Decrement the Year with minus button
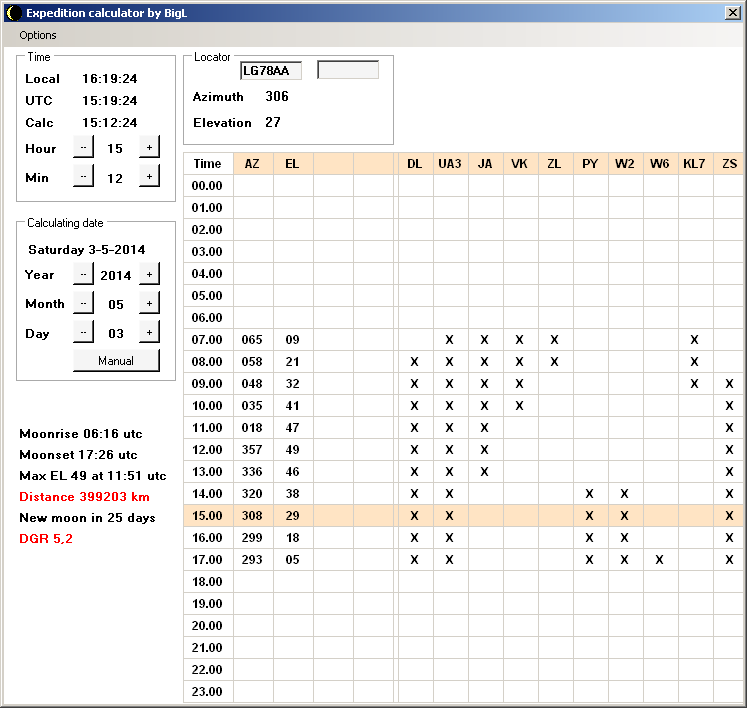This screenshot has height=708, width=747. pyautogui.click(x=83, y=274)
